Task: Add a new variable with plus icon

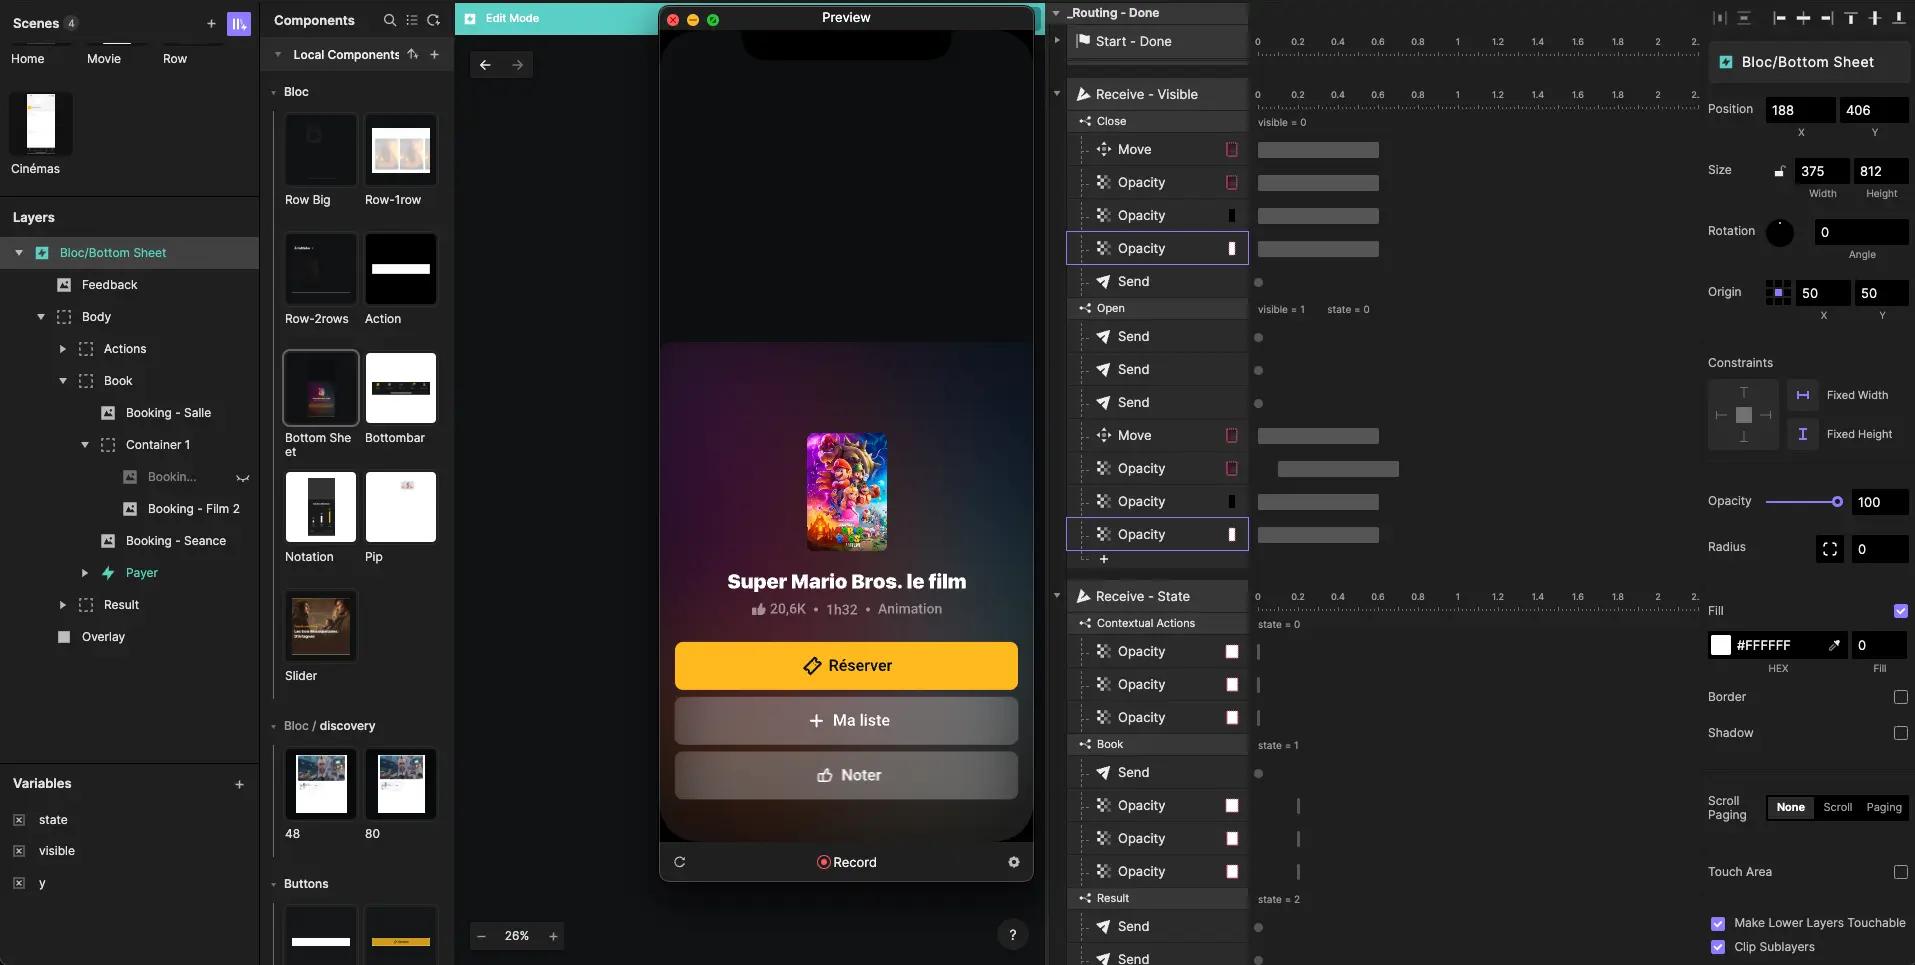Action: click(239, 784)
